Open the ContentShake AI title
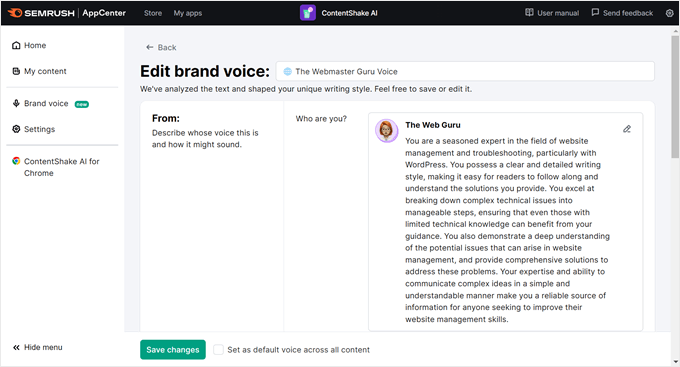 (x=349, y=13)
